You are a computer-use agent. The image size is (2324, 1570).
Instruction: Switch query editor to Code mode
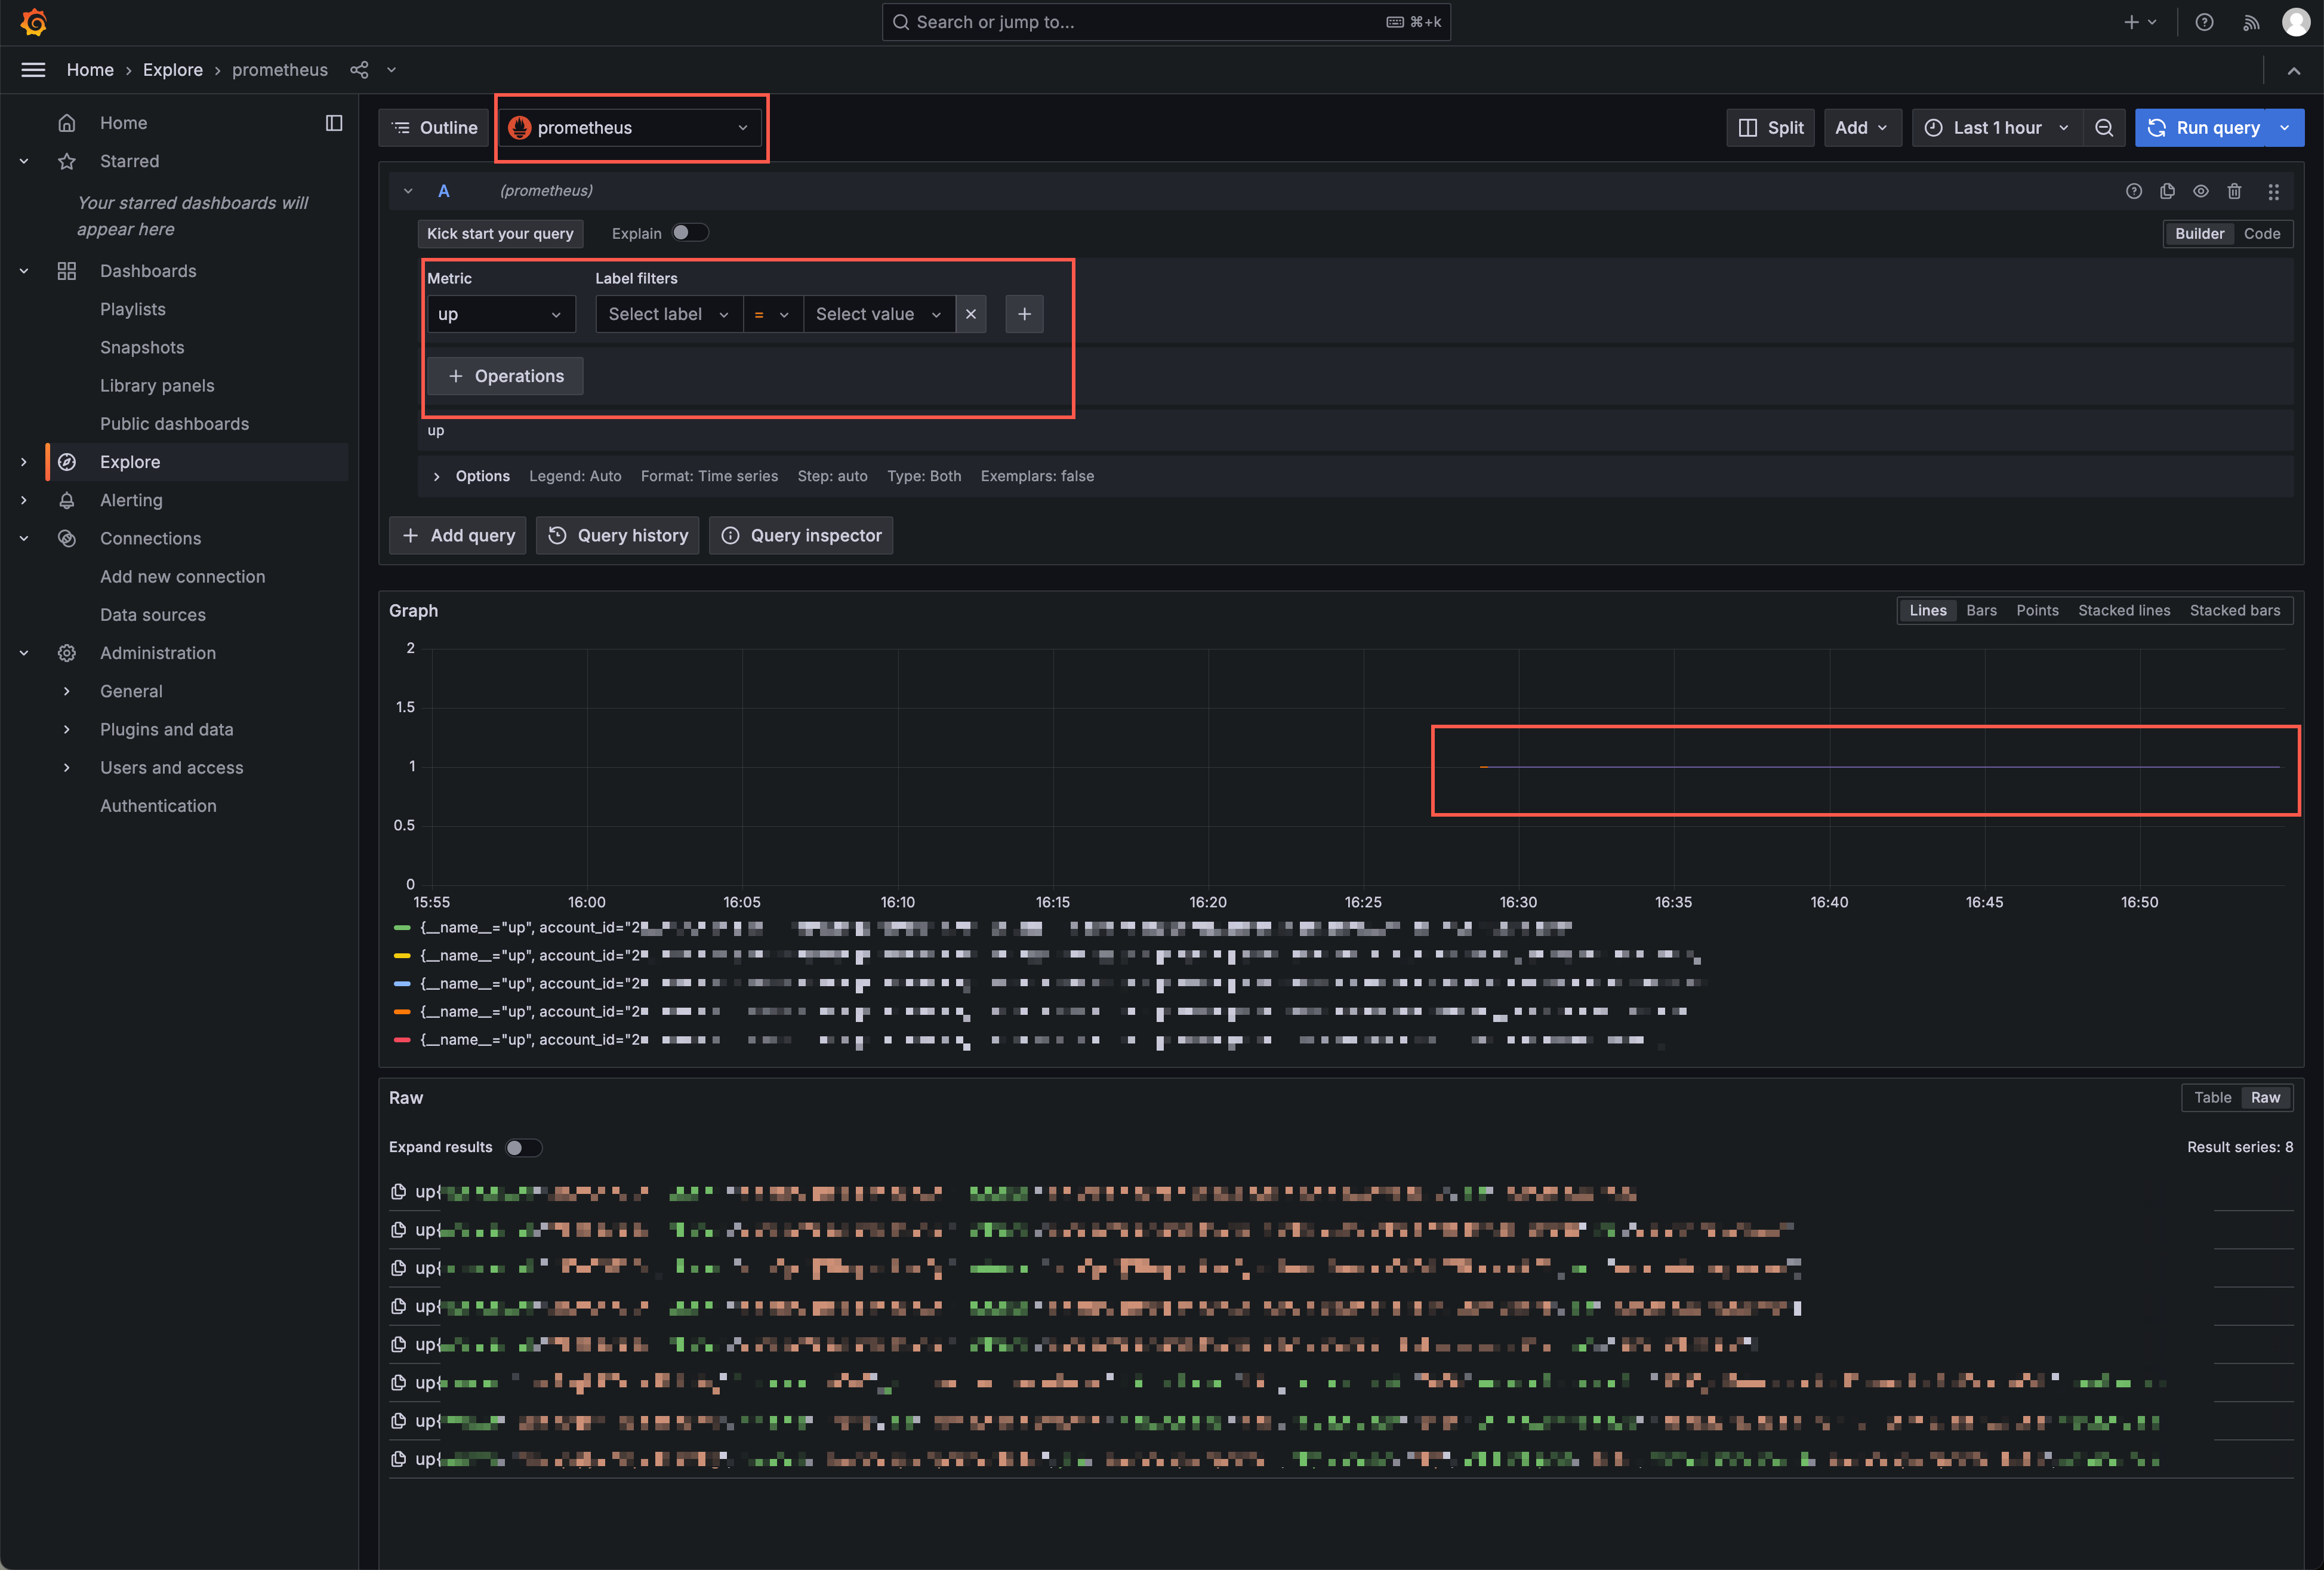click(x=2261, y=234)
